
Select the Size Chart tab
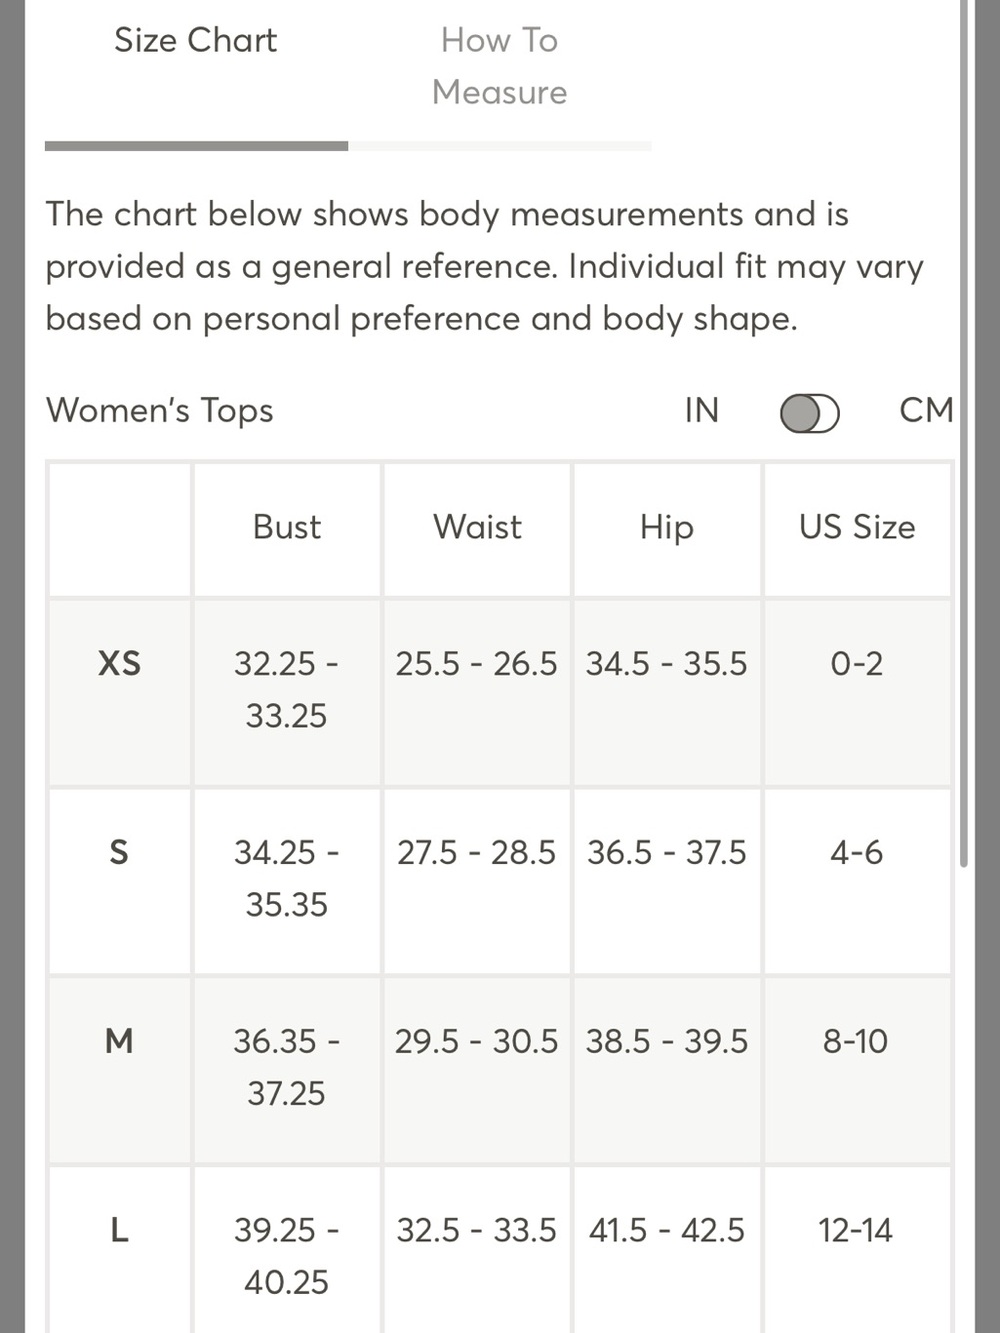[195, 40]
